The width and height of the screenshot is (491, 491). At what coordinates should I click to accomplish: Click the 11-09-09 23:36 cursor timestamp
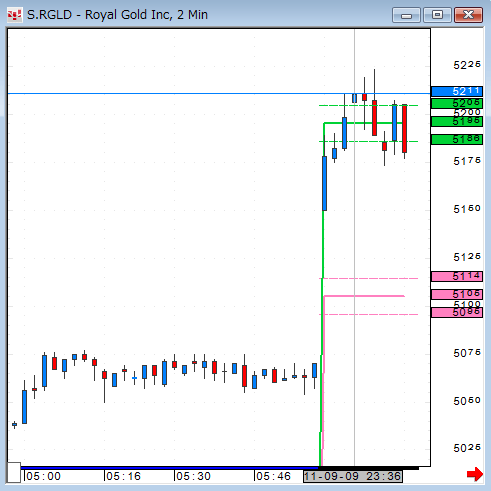pos(353,476)
